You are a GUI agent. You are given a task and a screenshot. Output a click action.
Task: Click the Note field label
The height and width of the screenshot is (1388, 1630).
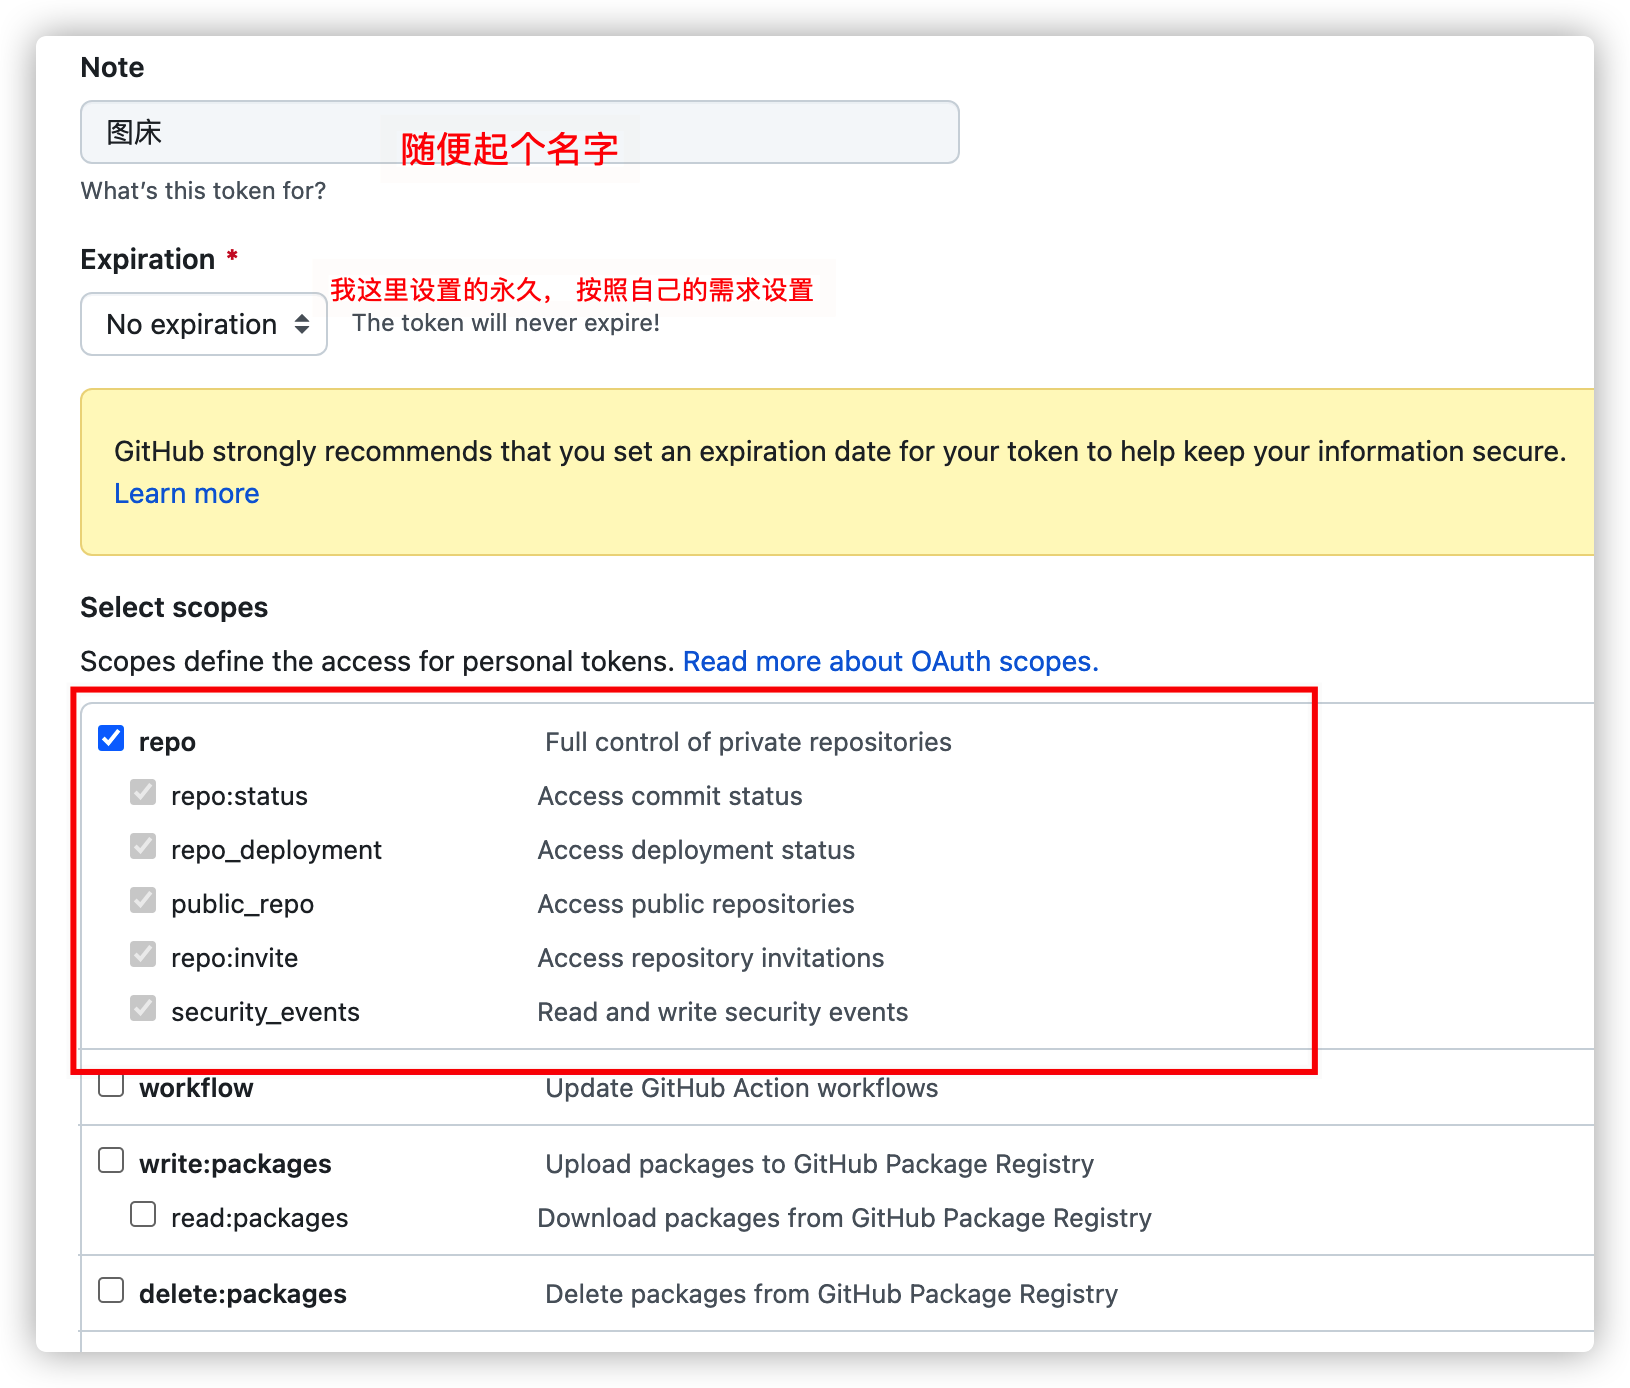(112, 67)
